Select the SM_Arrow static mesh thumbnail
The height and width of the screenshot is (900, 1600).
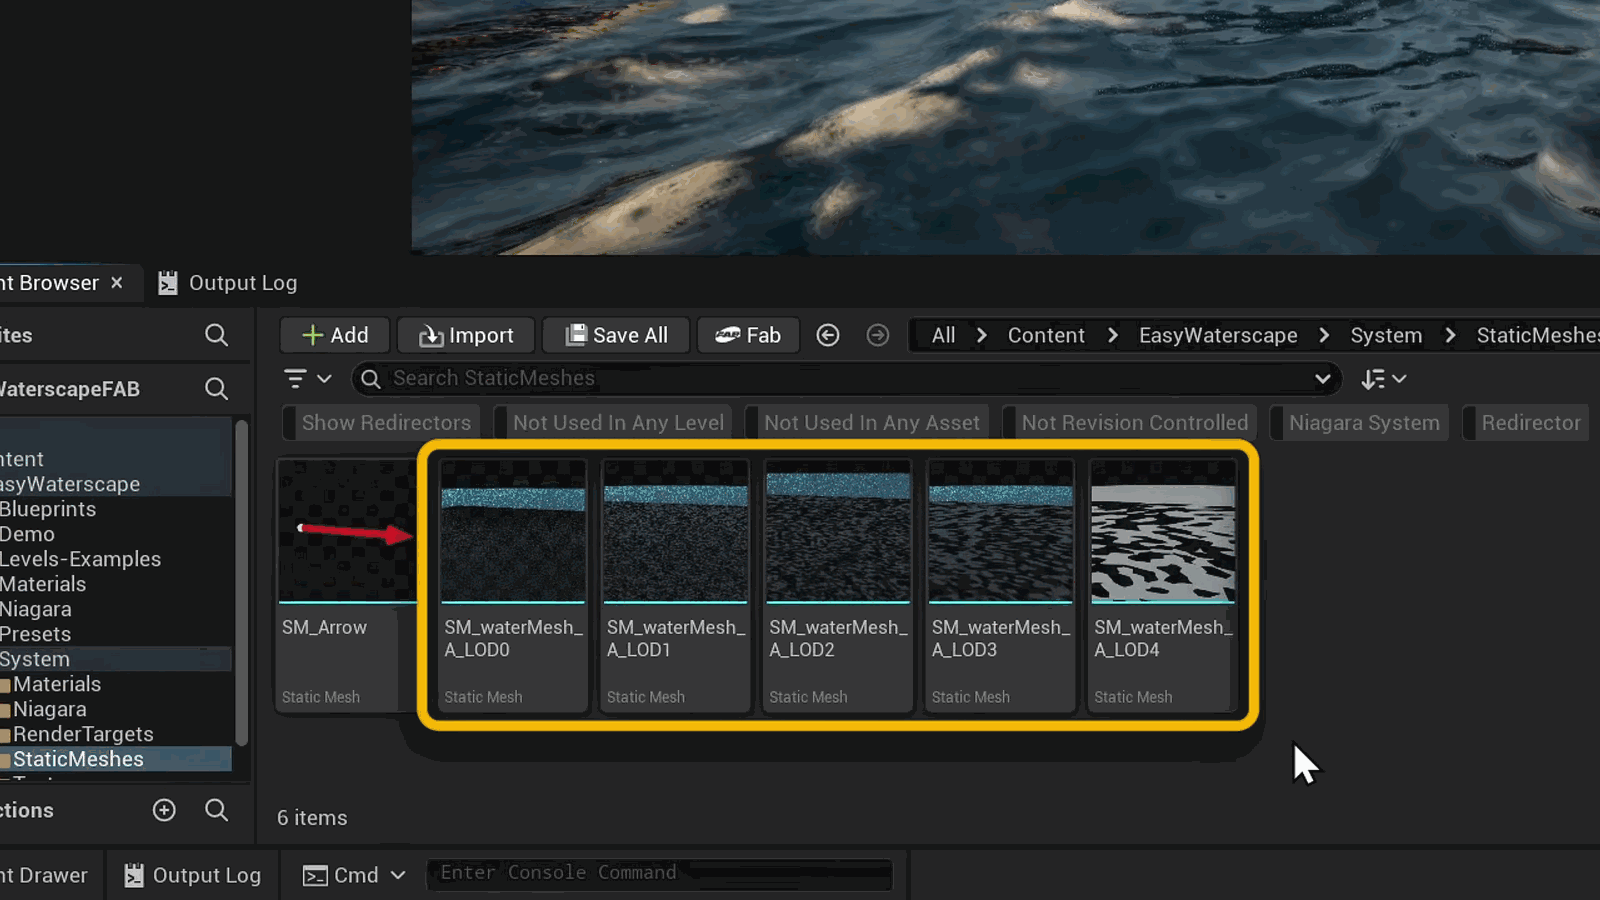click(x=347, y=531)
